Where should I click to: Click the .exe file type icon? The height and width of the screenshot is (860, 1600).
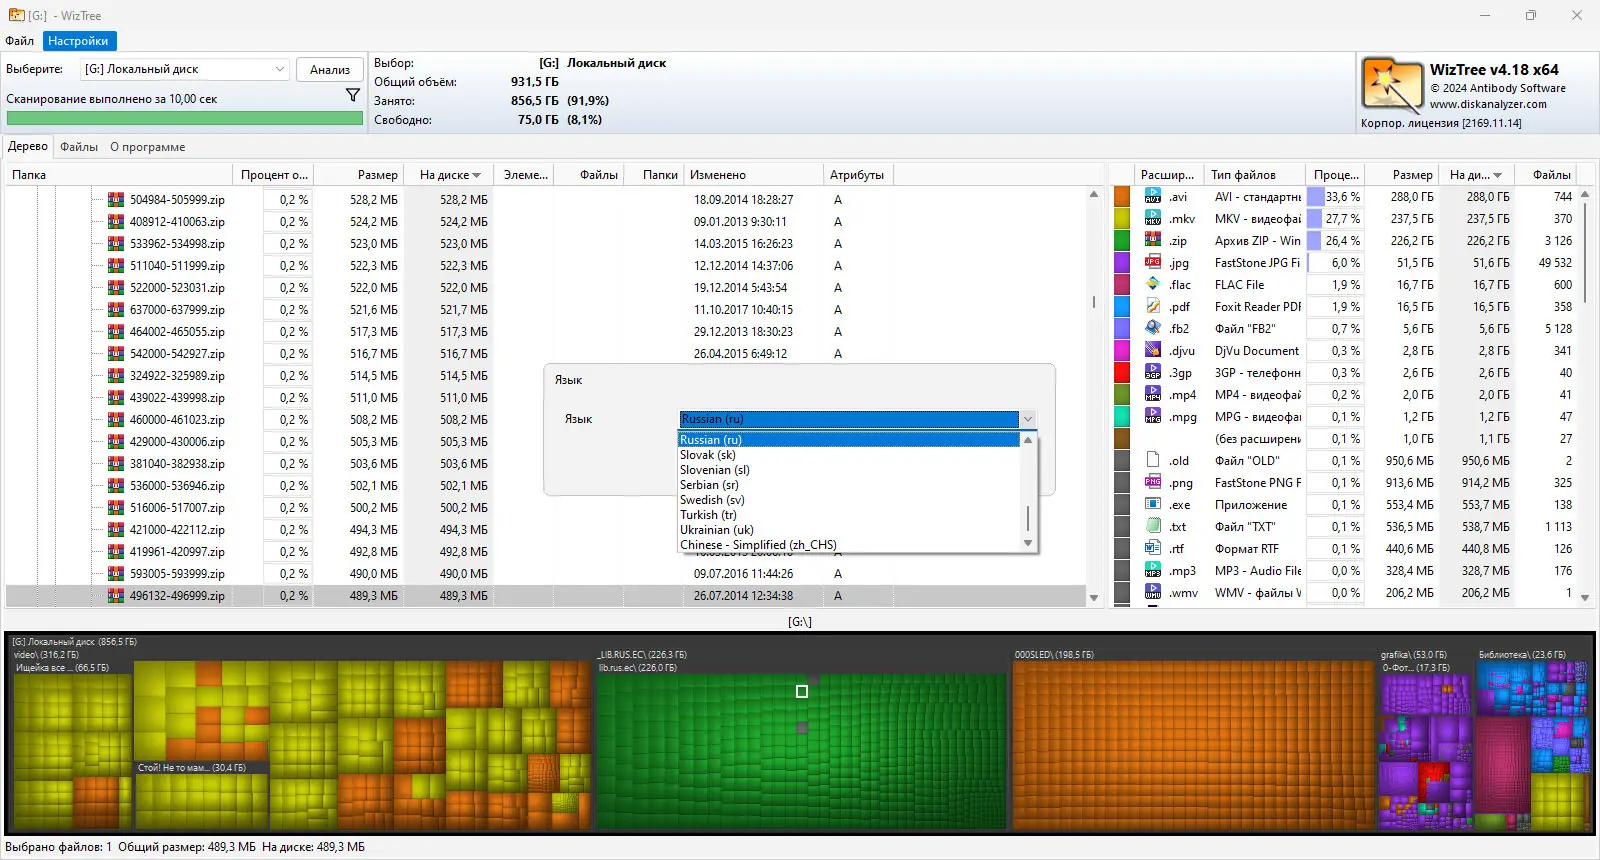coord(1153,505)
